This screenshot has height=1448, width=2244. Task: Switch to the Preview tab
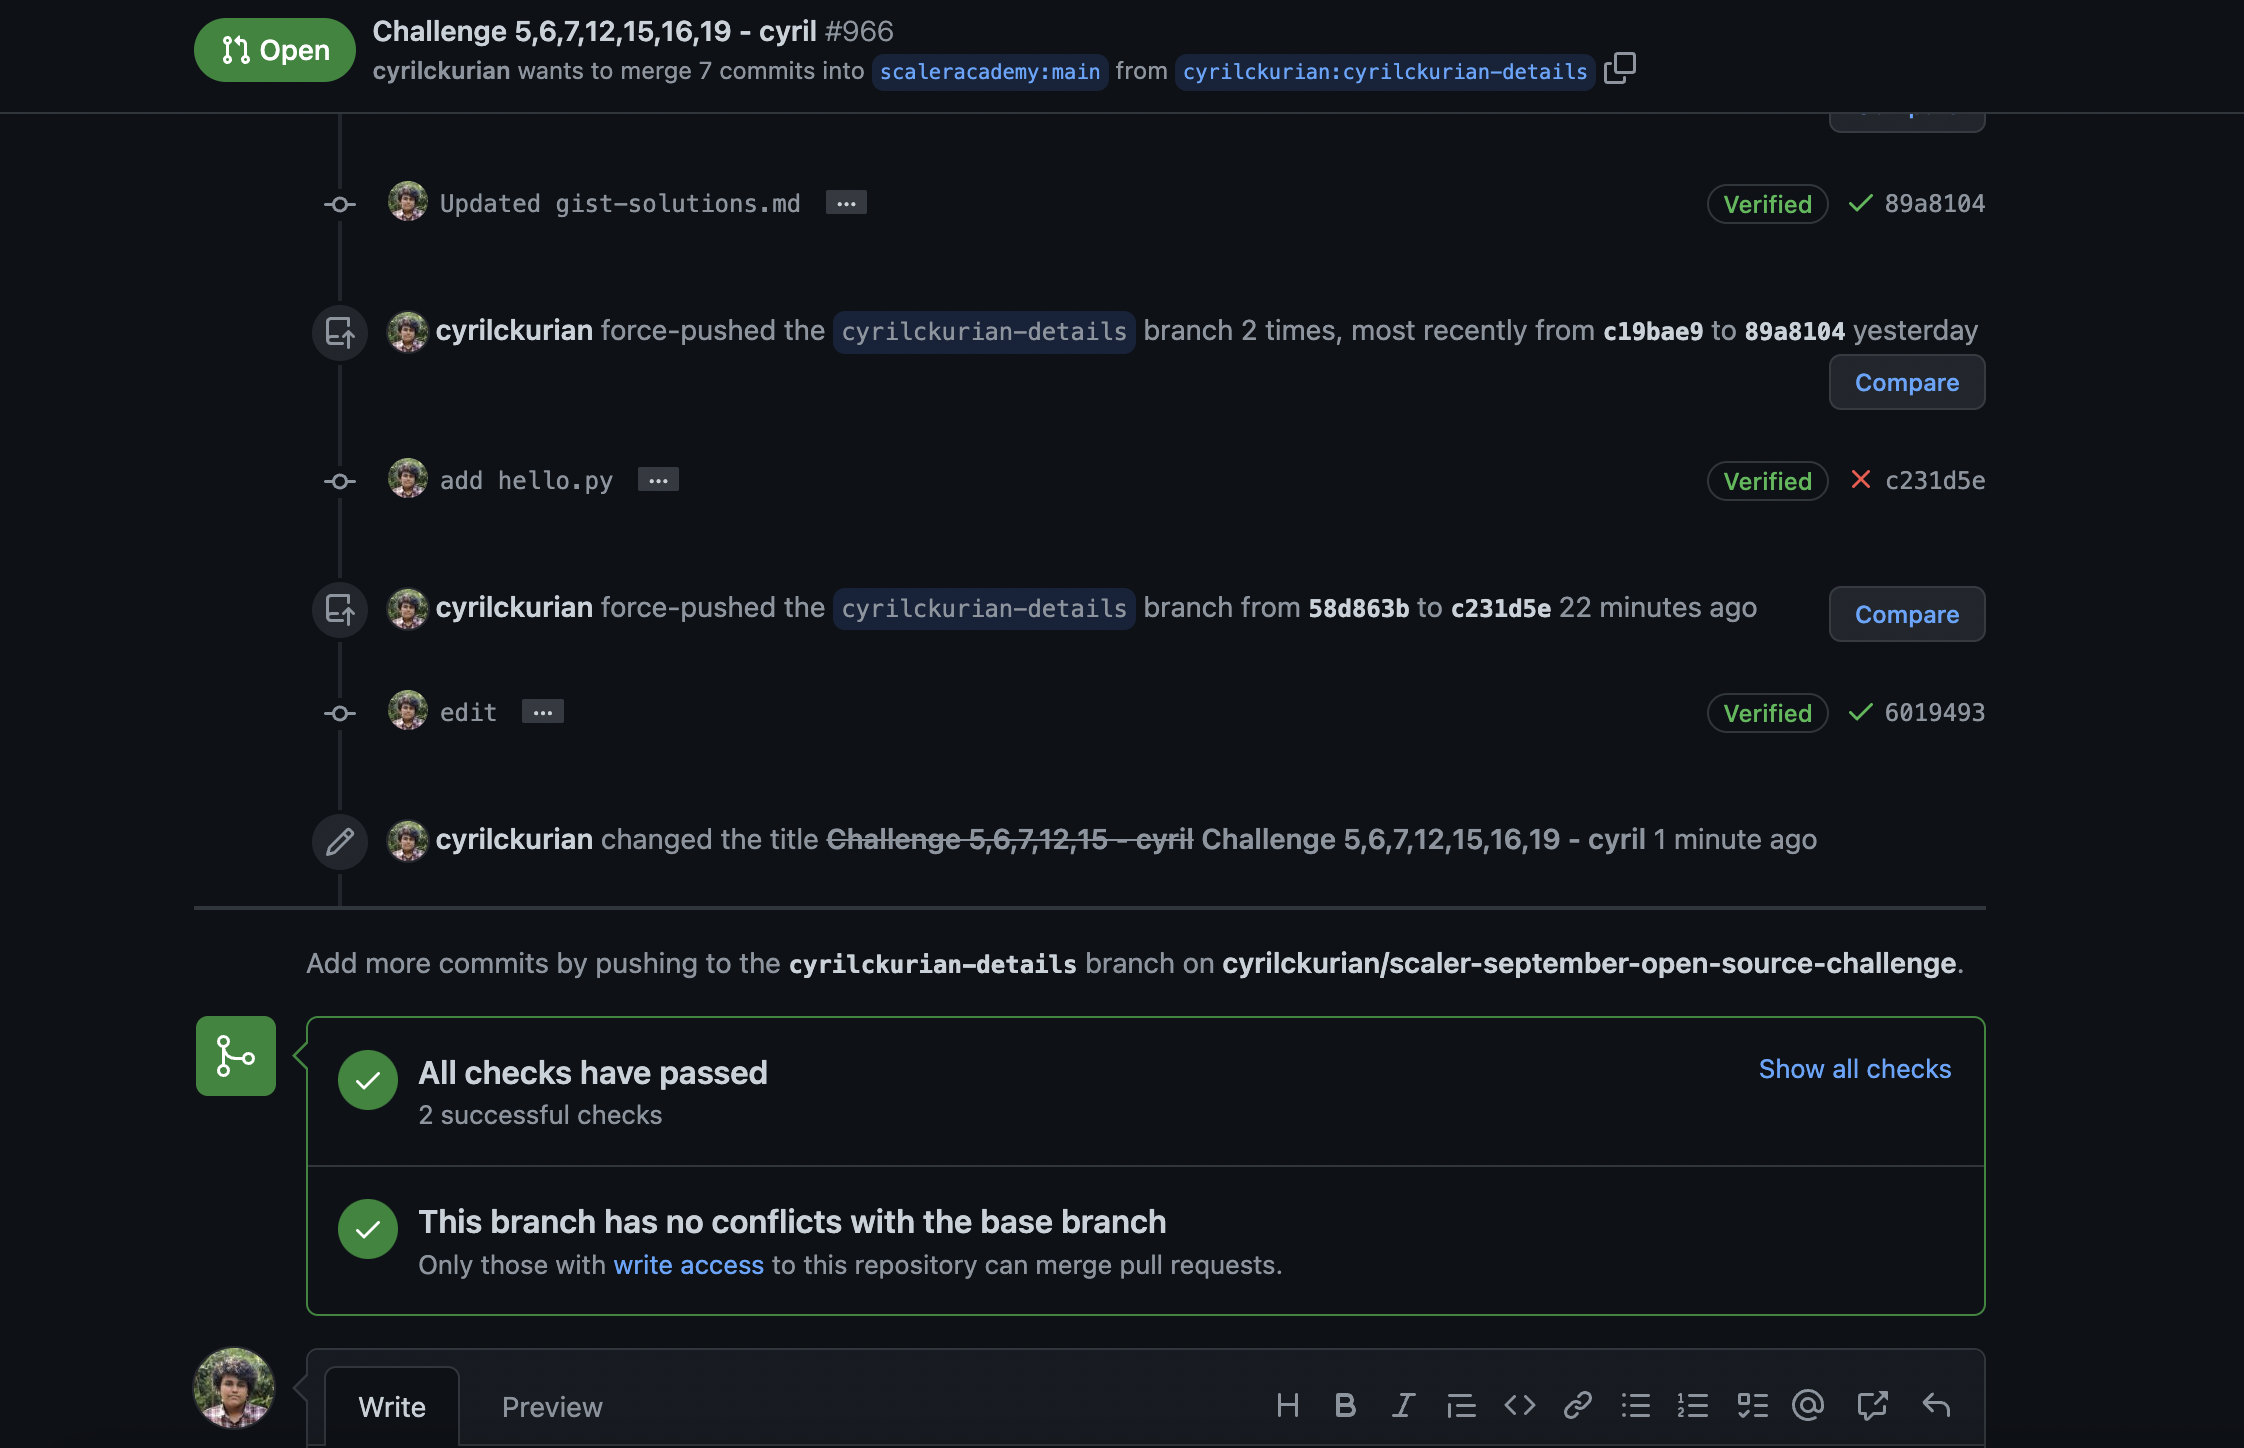pyautogui.click(x=552, y=1406)
